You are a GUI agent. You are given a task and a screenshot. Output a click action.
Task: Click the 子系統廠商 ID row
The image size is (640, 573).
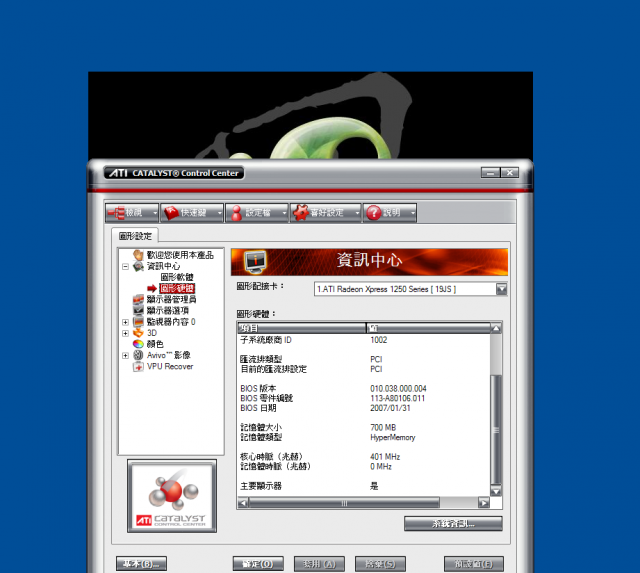pyautogui.click(x=364, y=340)
